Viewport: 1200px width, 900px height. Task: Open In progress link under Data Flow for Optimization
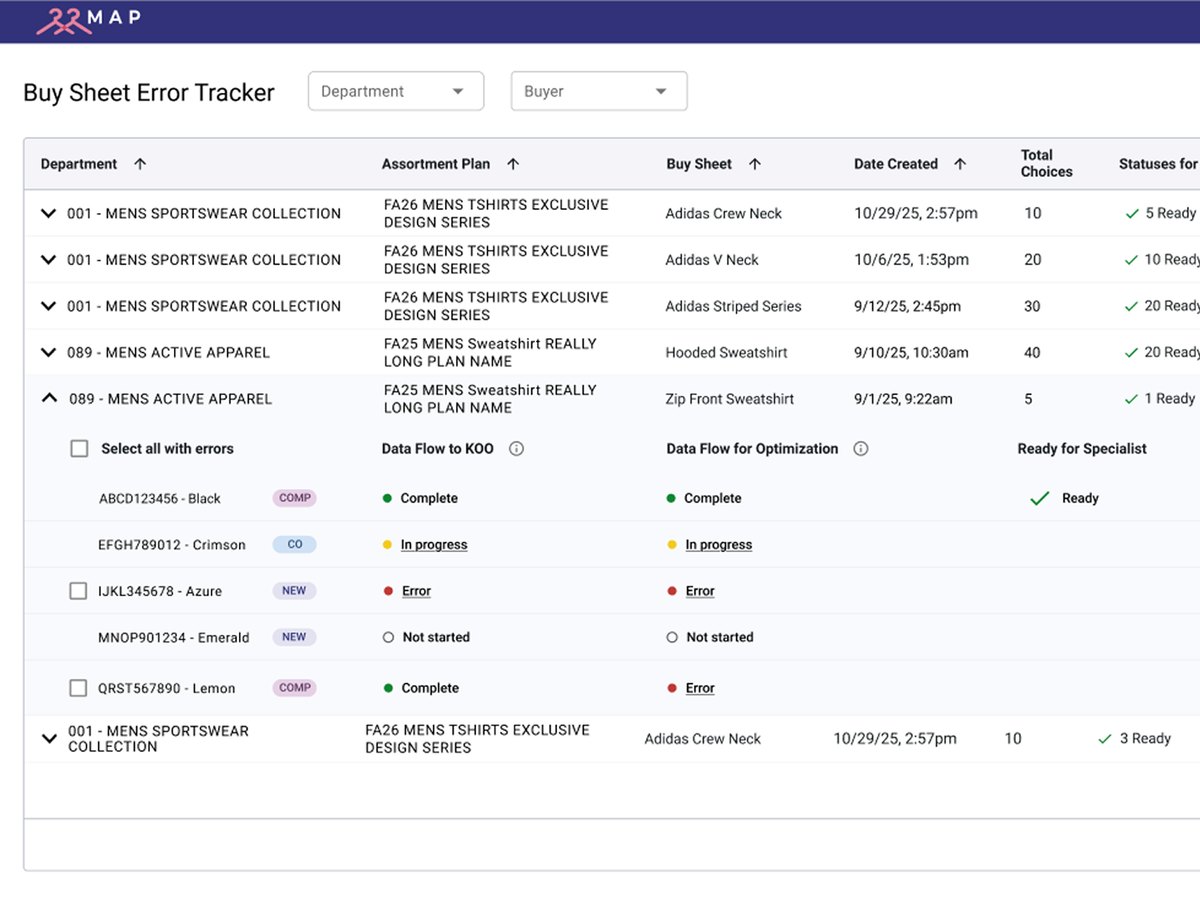click(x=719, y=545)
